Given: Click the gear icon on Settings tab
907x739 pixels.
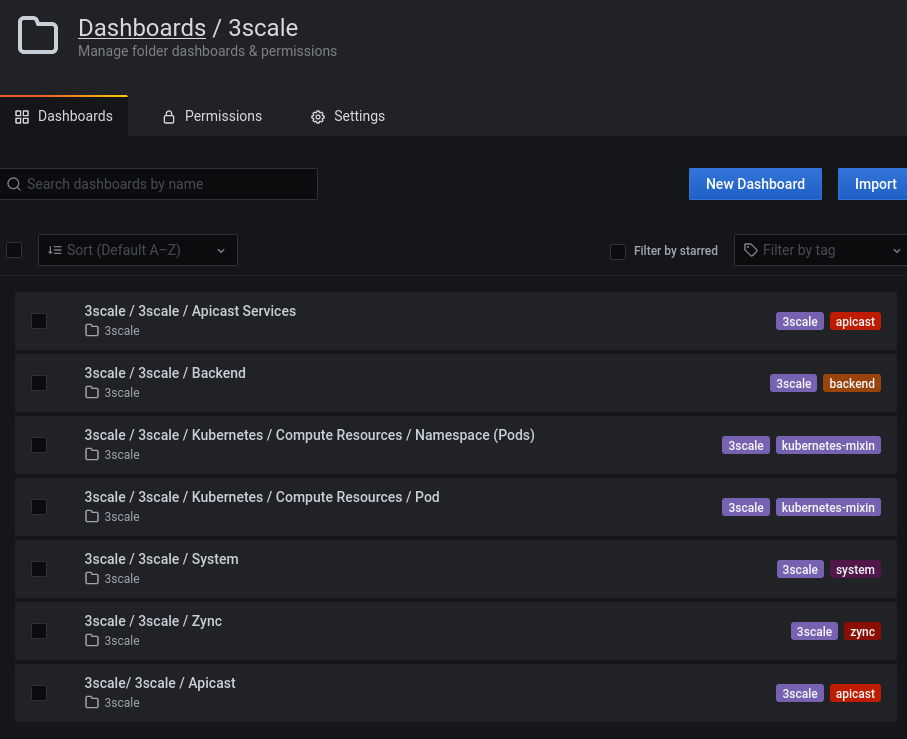Looking at the screenshot, I should point(318,117).
